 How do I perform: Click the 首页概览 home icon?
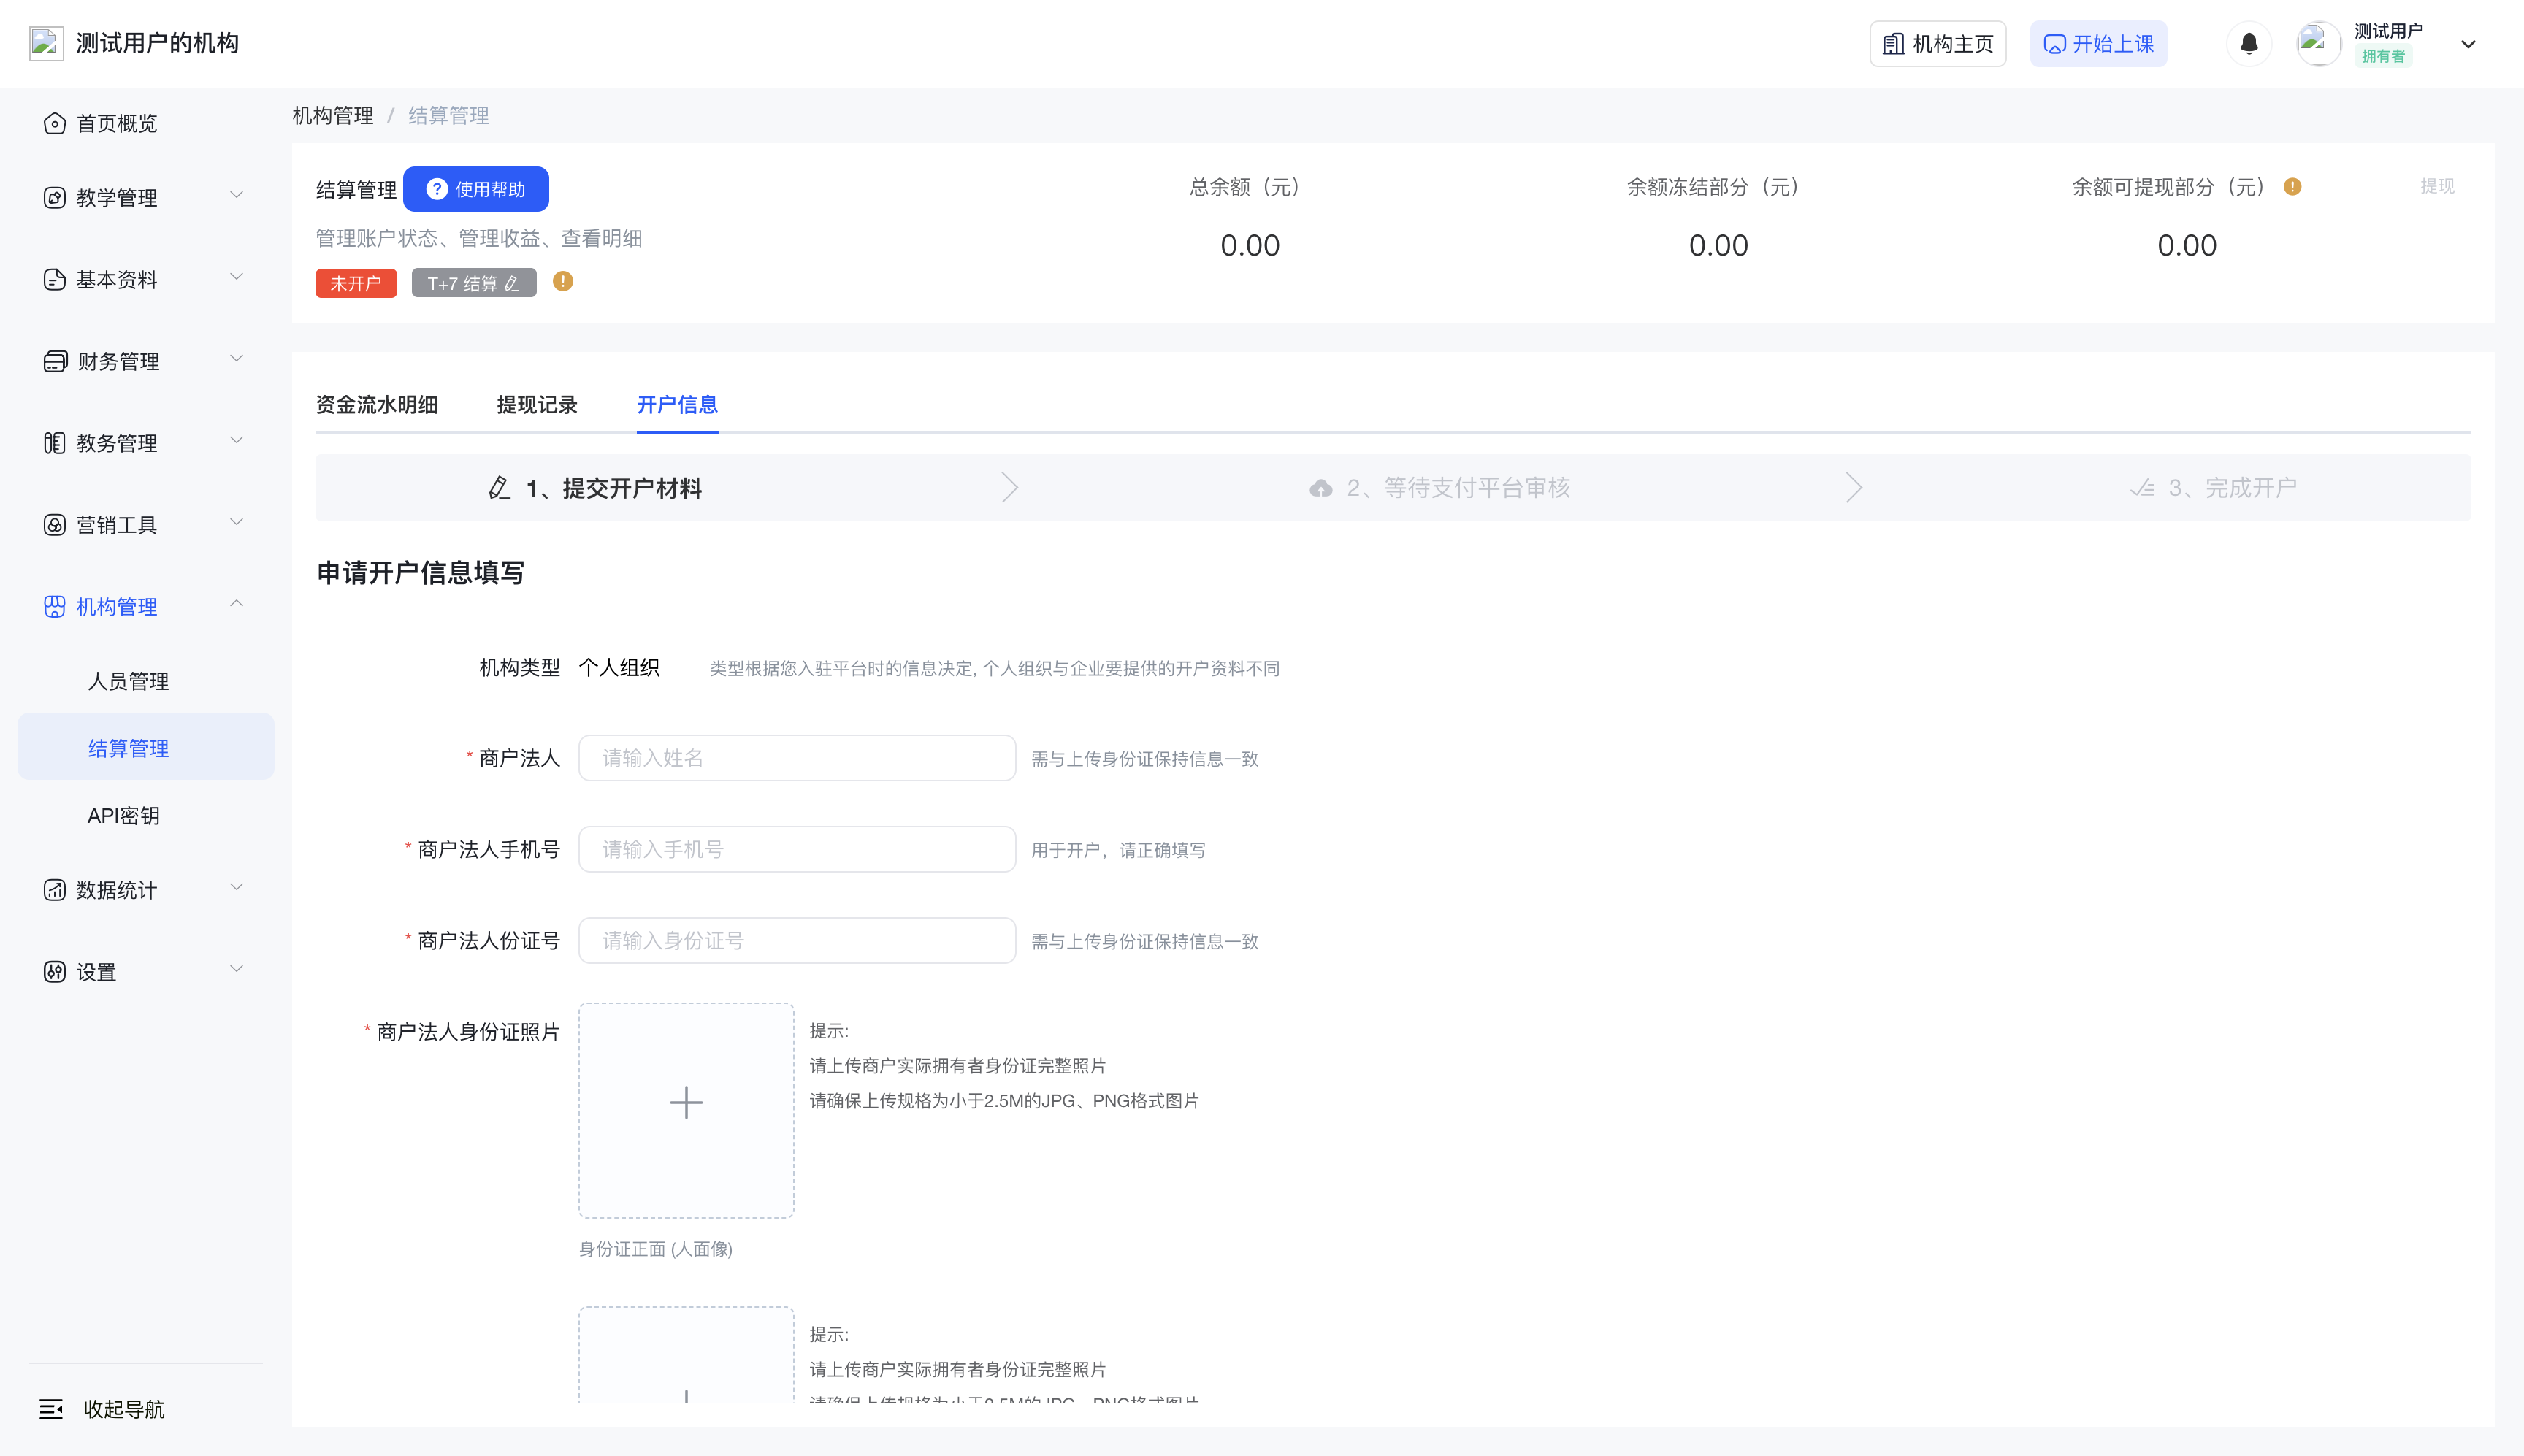[54, 123]
